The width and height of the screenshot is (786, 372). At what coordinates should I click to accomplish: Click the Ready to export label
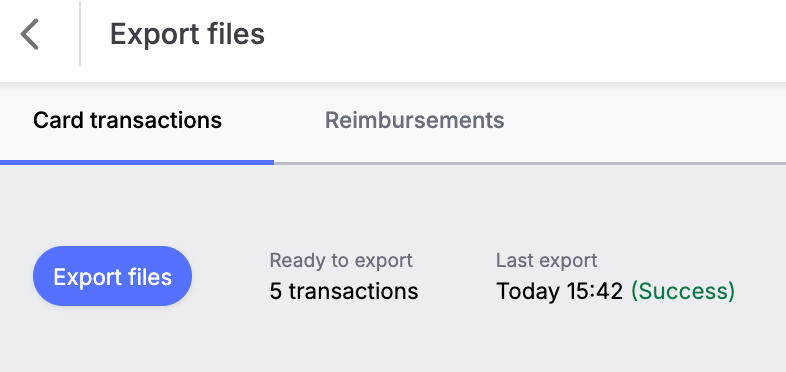click(x=341, y=260)
